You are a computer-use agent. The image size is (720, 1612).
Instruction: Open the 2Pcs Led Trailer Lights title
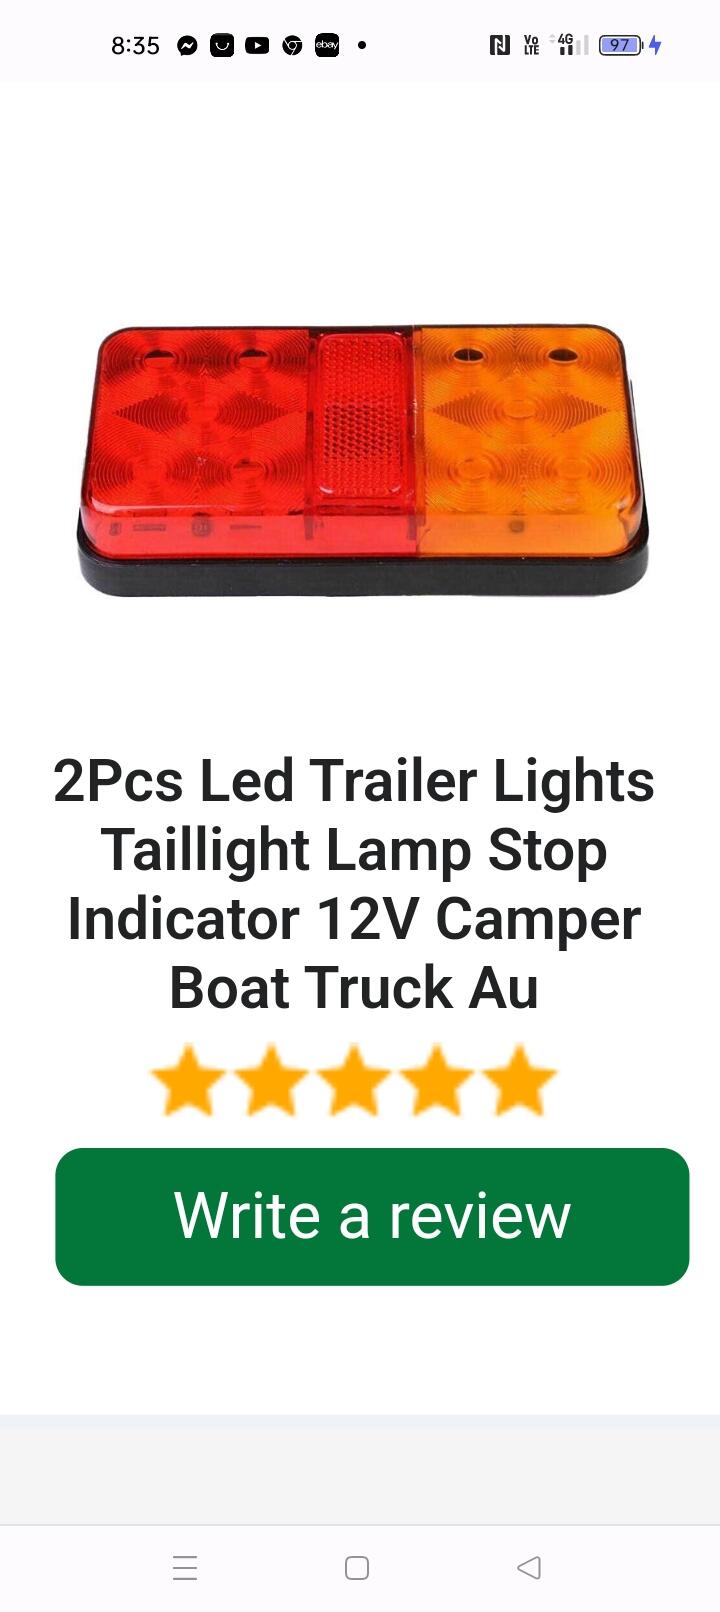(x=354, y=884)
